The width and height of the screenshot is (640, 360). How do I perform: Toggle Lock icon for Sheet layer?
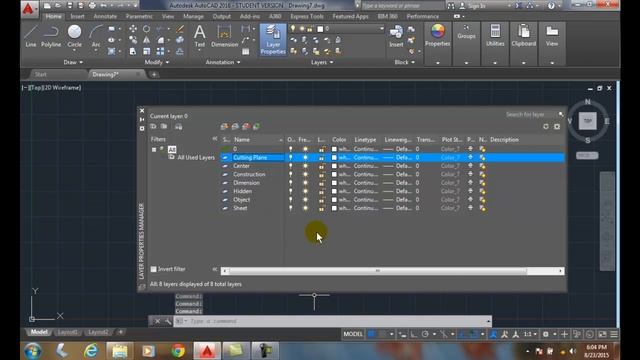tap(322, 208)
